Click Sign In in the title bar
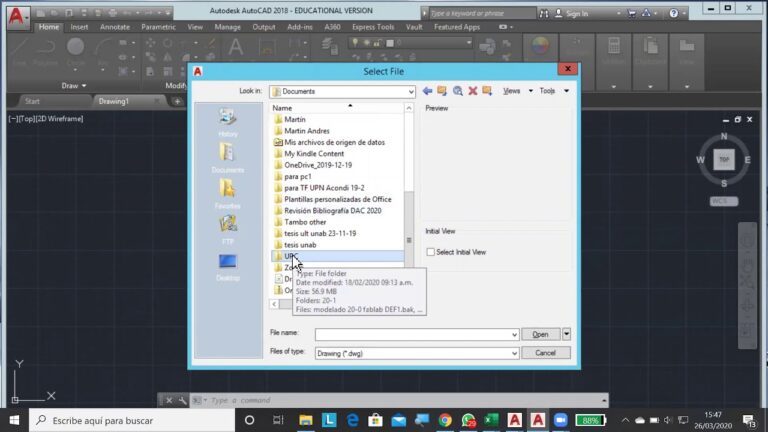Viewport: 768px width, 432px height. 576,14
